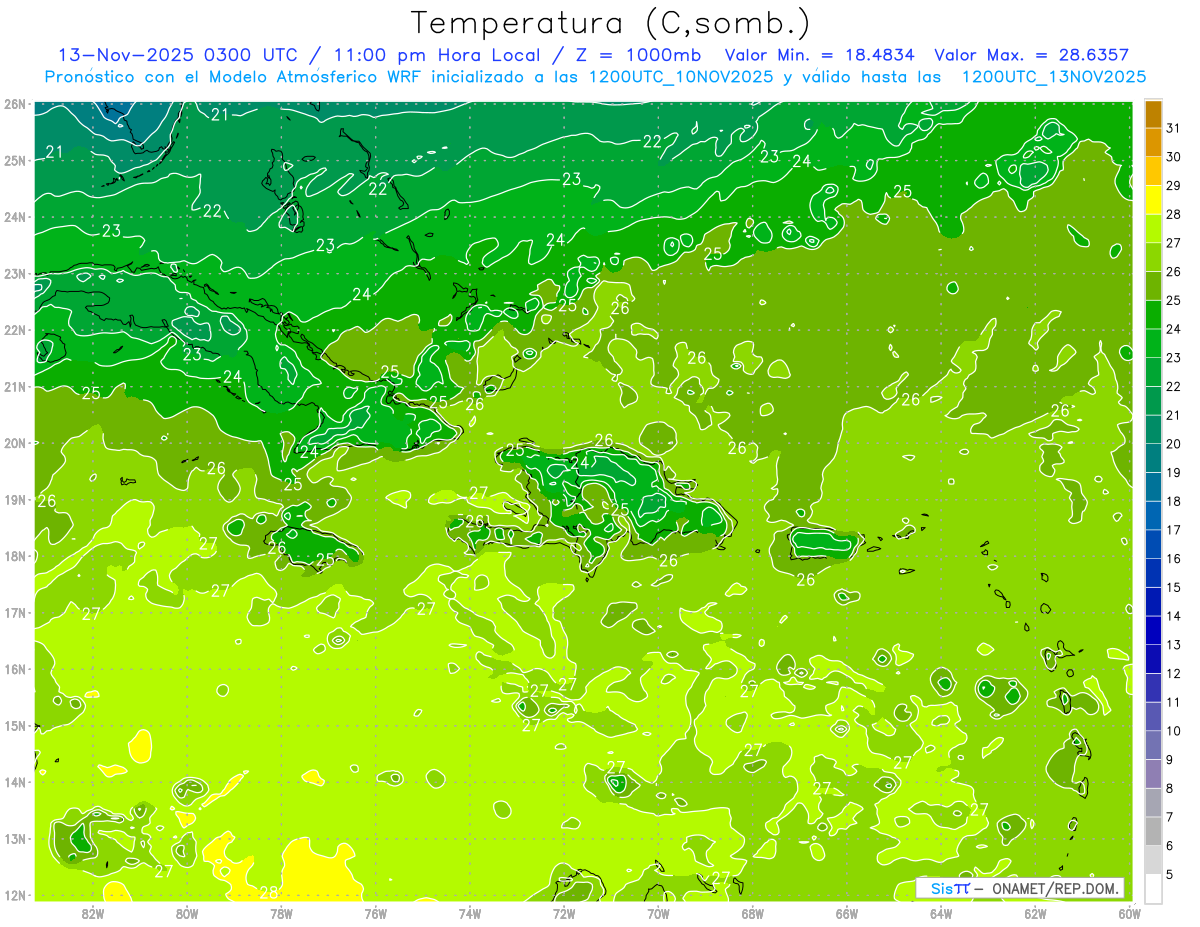
Task: Click the green legend swatch between 24 and 25
Action: click(1153, 314)
